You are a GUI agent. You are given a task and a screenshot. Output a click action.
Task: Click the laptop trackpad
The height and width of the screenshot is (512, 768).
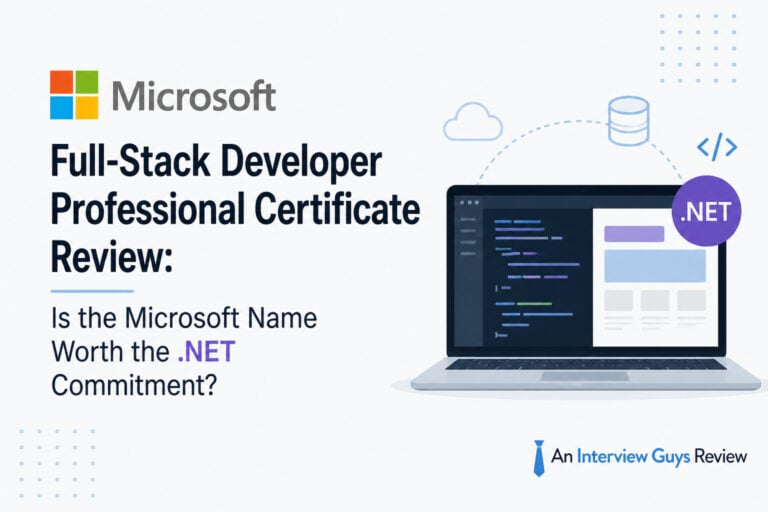585,376
